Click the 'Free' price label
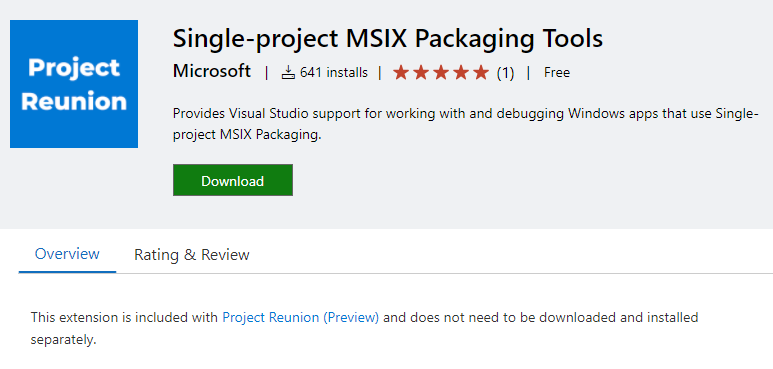This screenshot has width=773, height=369. 557,73
